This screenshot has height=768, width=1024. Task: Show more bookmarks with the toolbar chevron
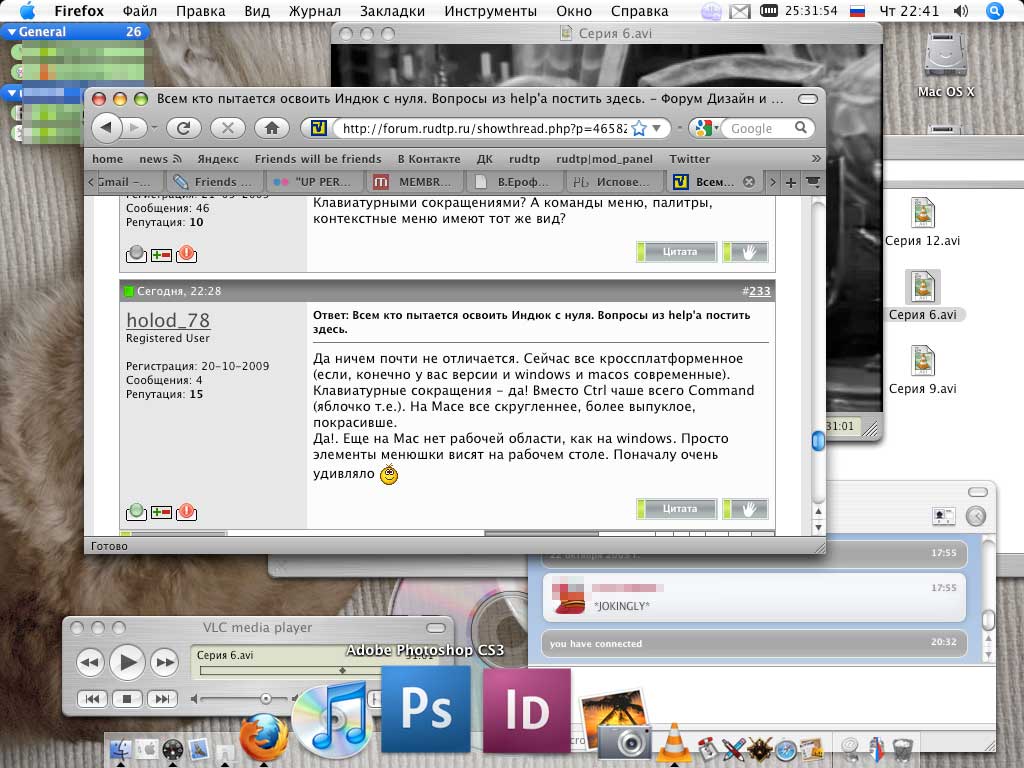click(x=816, y=159)
